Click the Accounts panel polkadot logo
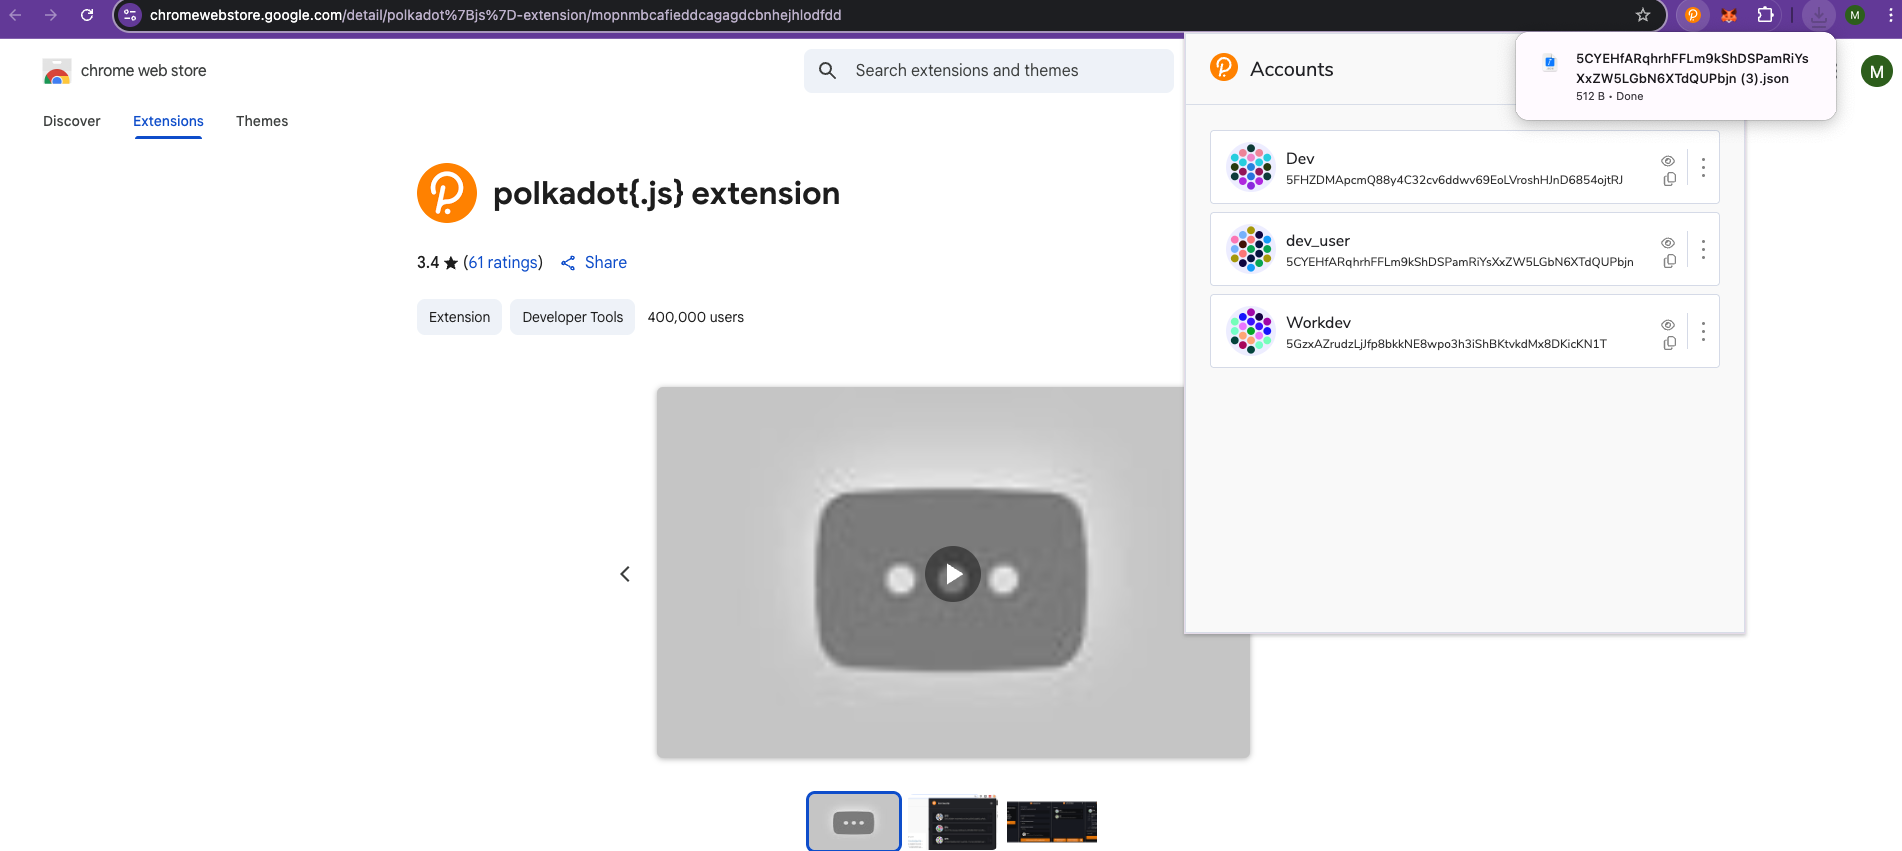The width and height of the screenshot is (1902, 851). pyautogui.click(x=1224, y=67)
